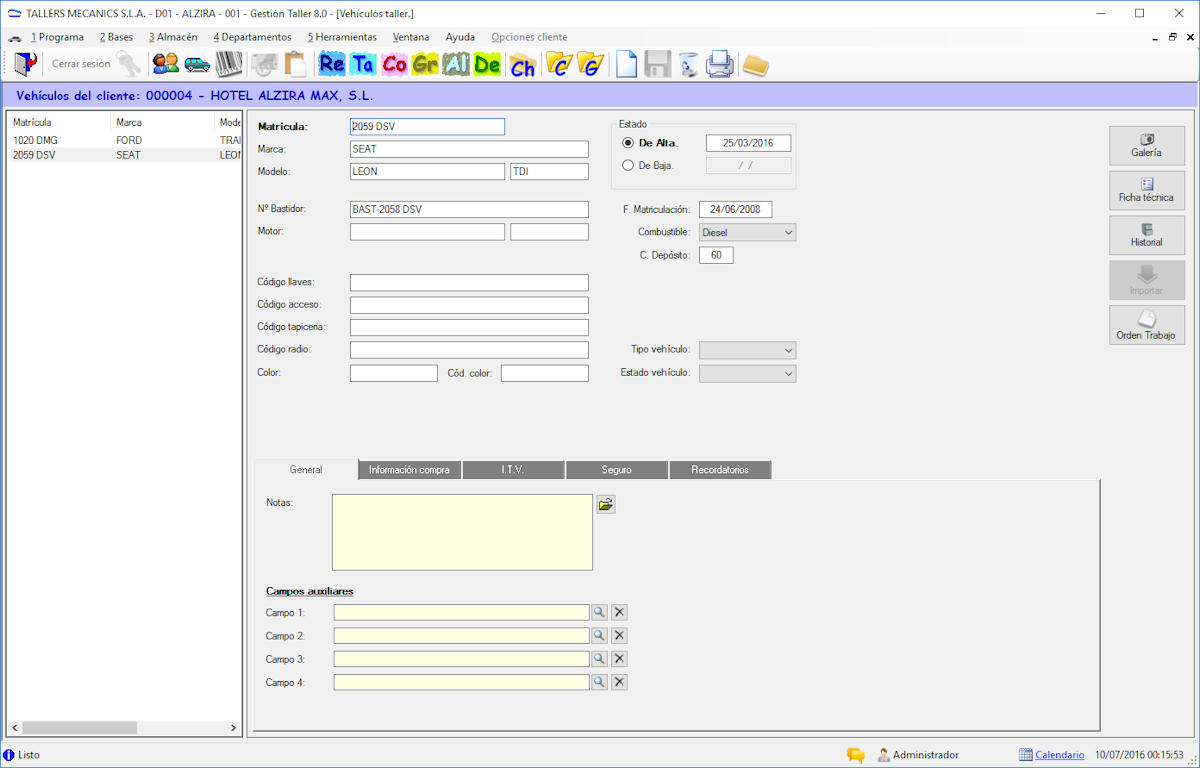Open the Ayuda menu

460,37
